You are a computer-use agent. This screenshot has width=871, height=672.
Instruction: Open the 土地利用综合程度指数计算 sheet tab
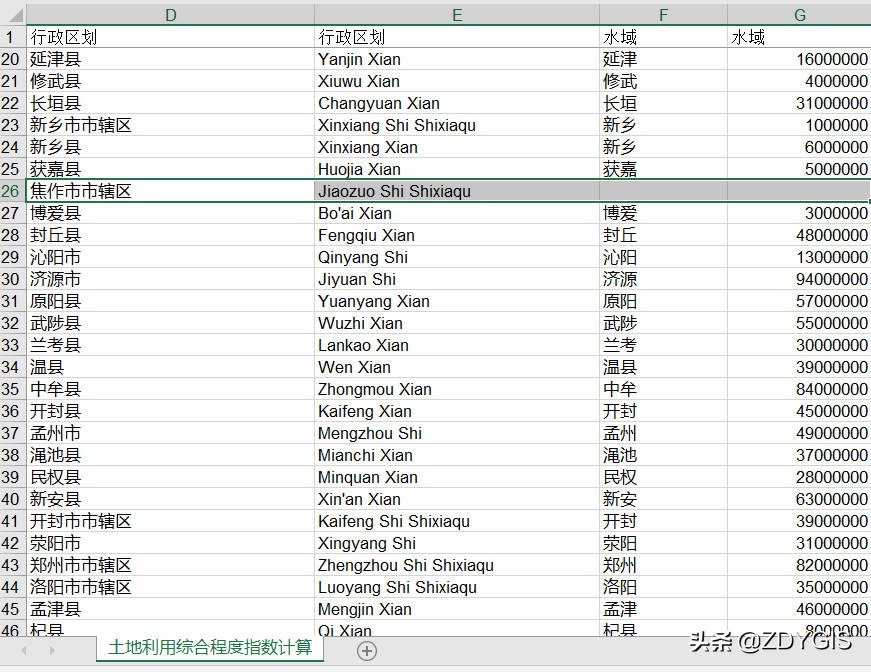[210, 648]
